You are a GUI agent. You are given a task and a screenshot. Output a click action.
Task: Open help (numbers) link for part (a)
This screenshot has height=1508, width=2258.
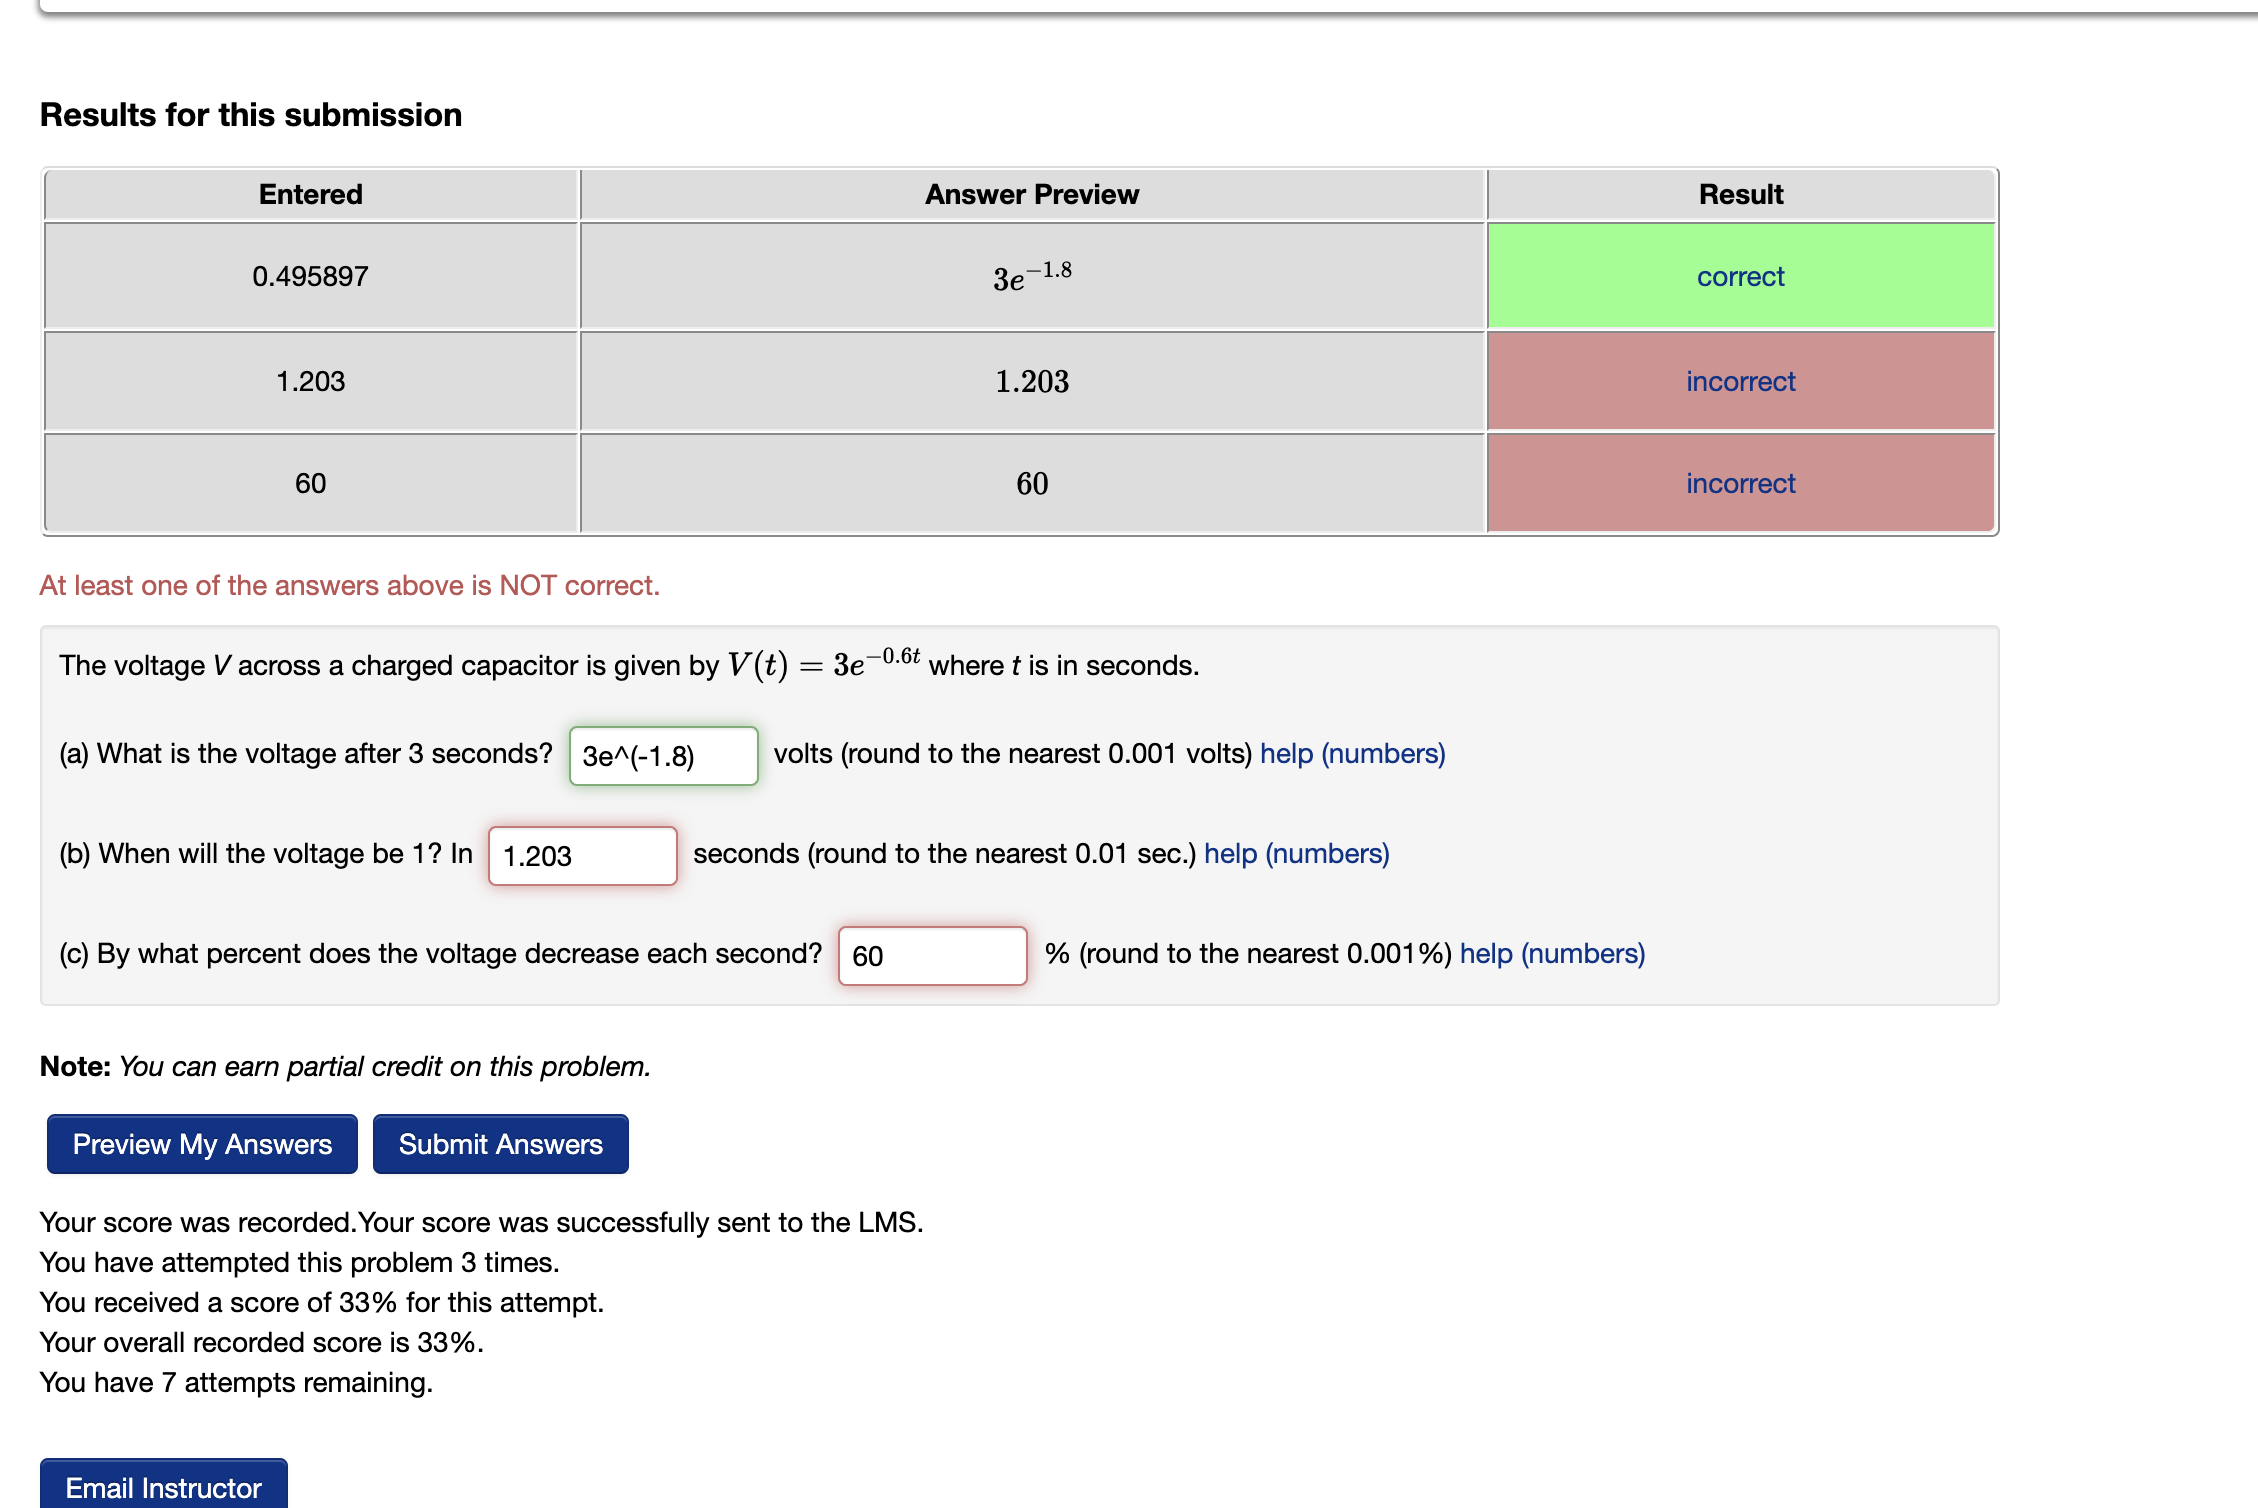pos(1352,753)
